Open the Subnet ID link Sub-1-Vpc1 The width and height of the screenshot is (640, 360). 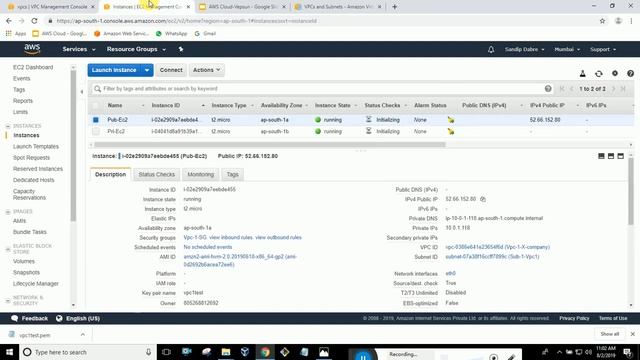pos(492,257)
